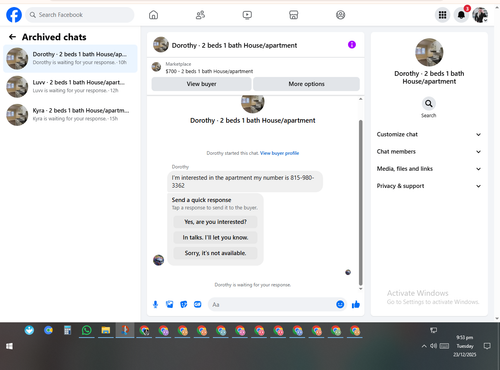This screenshot has height=370, width=500.
Task: Open Calculator from the taskbar
Action: tap(68, 330)
